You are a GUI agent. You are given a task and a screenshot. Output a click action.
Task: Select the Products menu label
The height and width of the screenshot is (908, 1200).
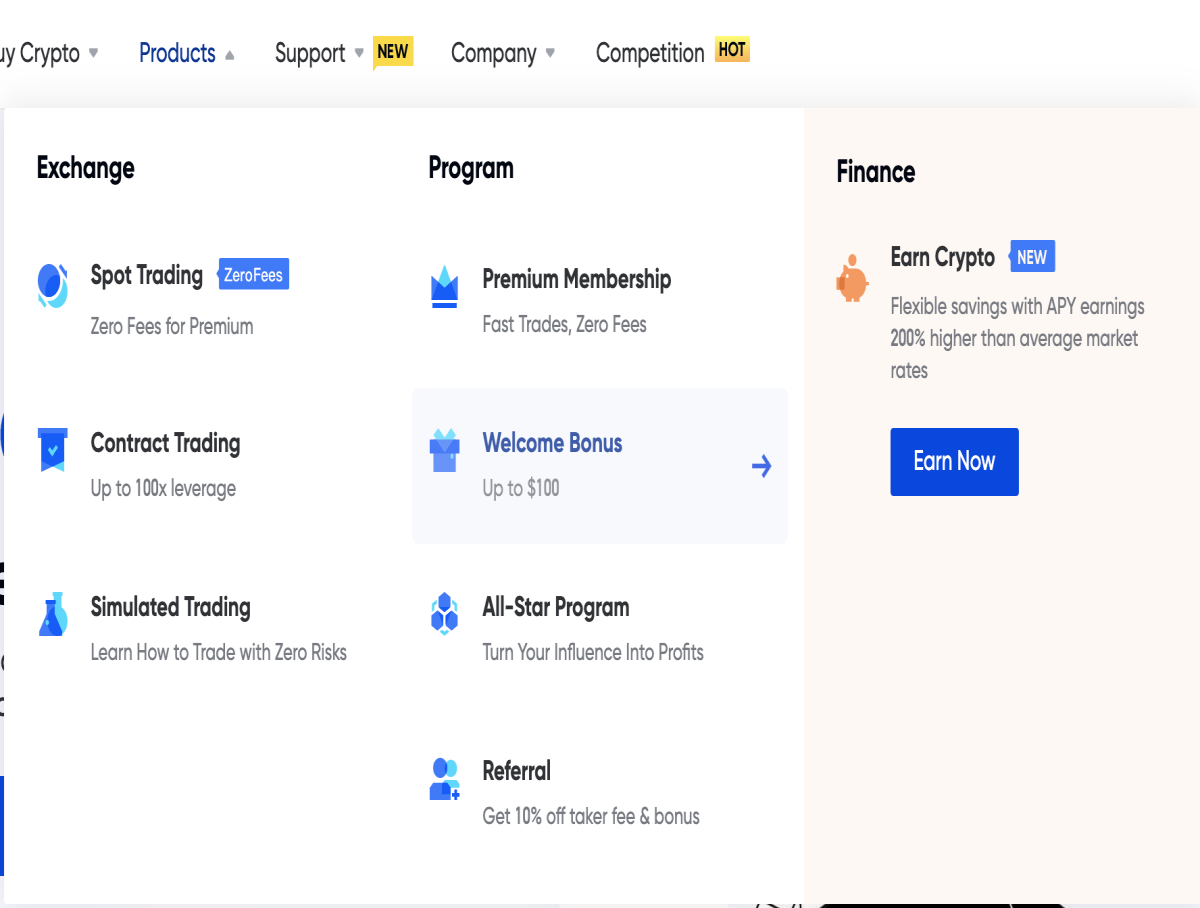pyautogui.click(x=177, y=53)
